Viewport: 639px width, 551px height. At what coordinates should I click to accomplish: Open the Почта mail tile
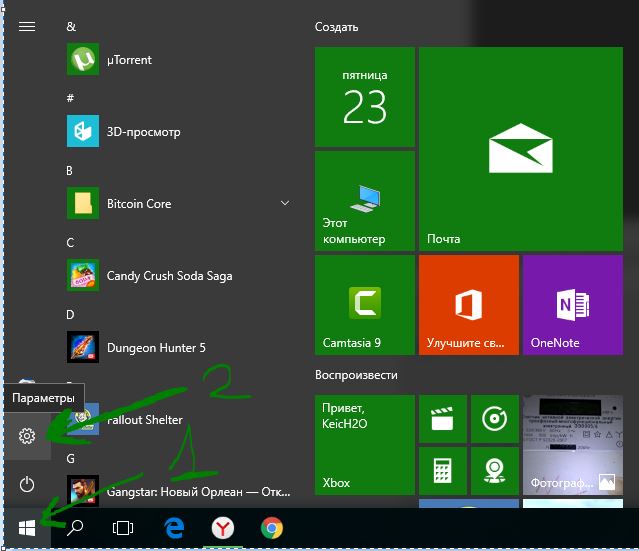pos(521,149)
